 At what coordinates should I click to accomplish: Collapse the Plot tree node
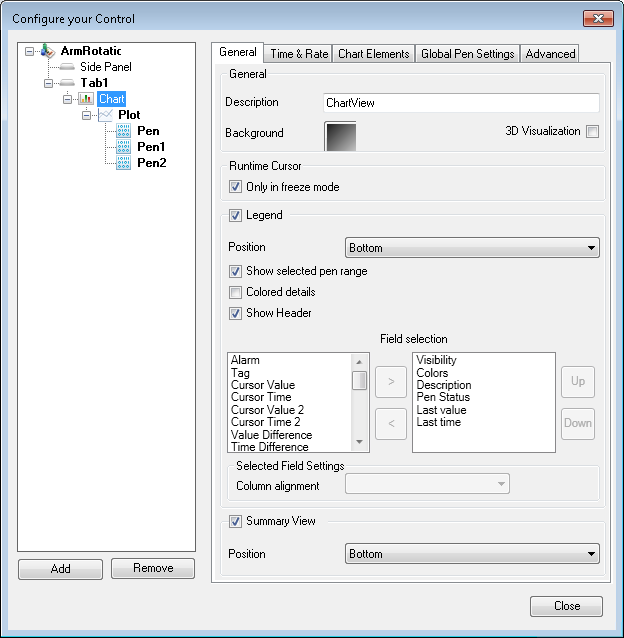click(87, 115)
